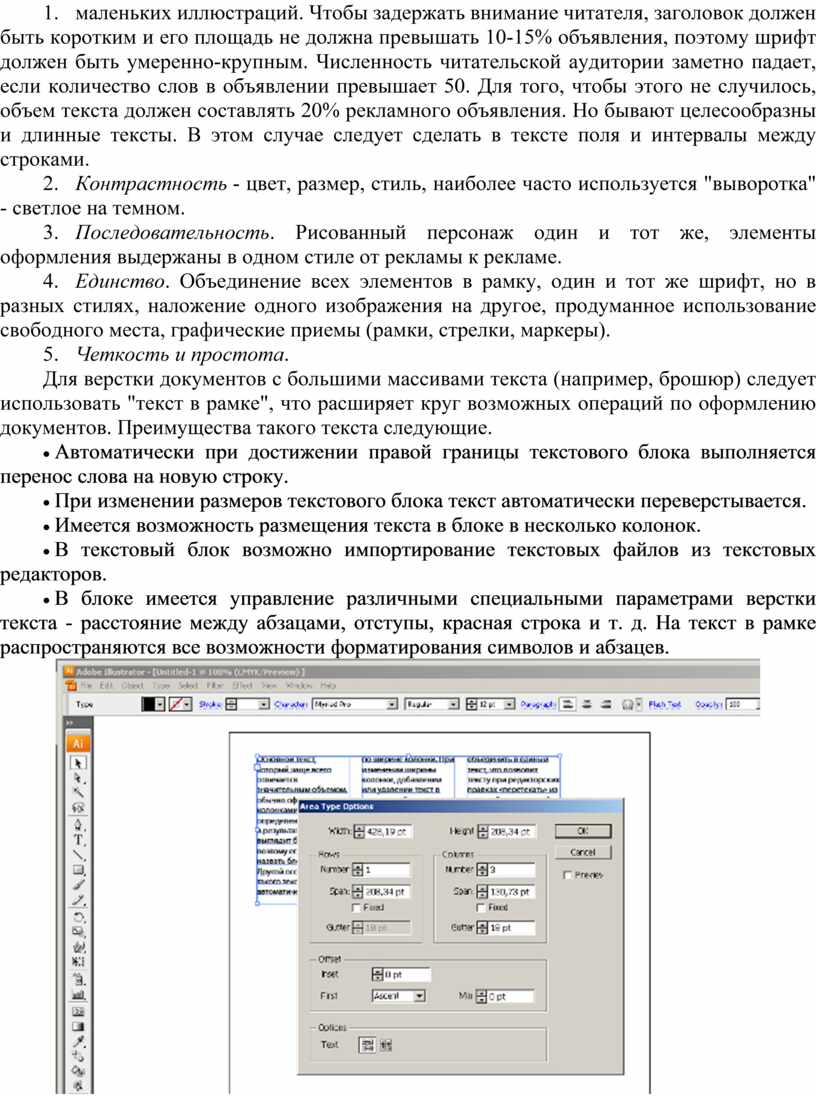Select the Pen tool
The image size is (816, 1096).
point(78,824)
